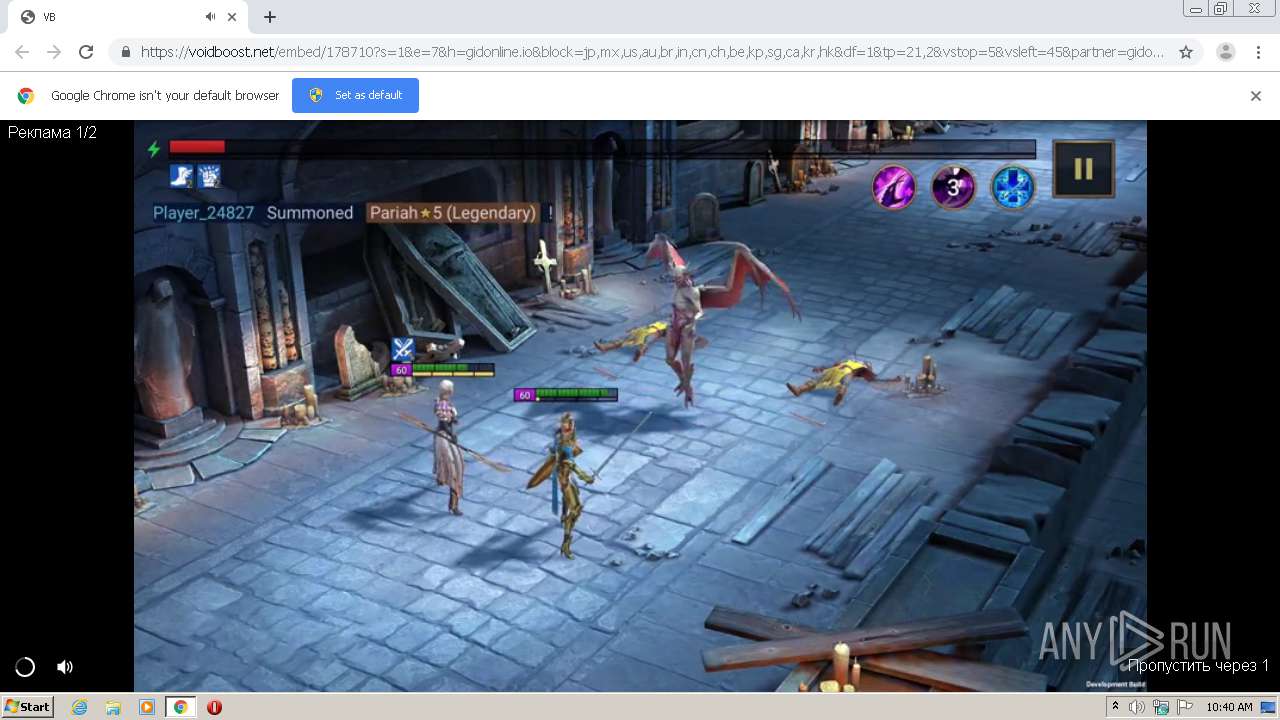The height and width of the screenshot is (720, 1280).
Task: Click the 10:40 AM taskbar clock
Action: pos(1229,707)
